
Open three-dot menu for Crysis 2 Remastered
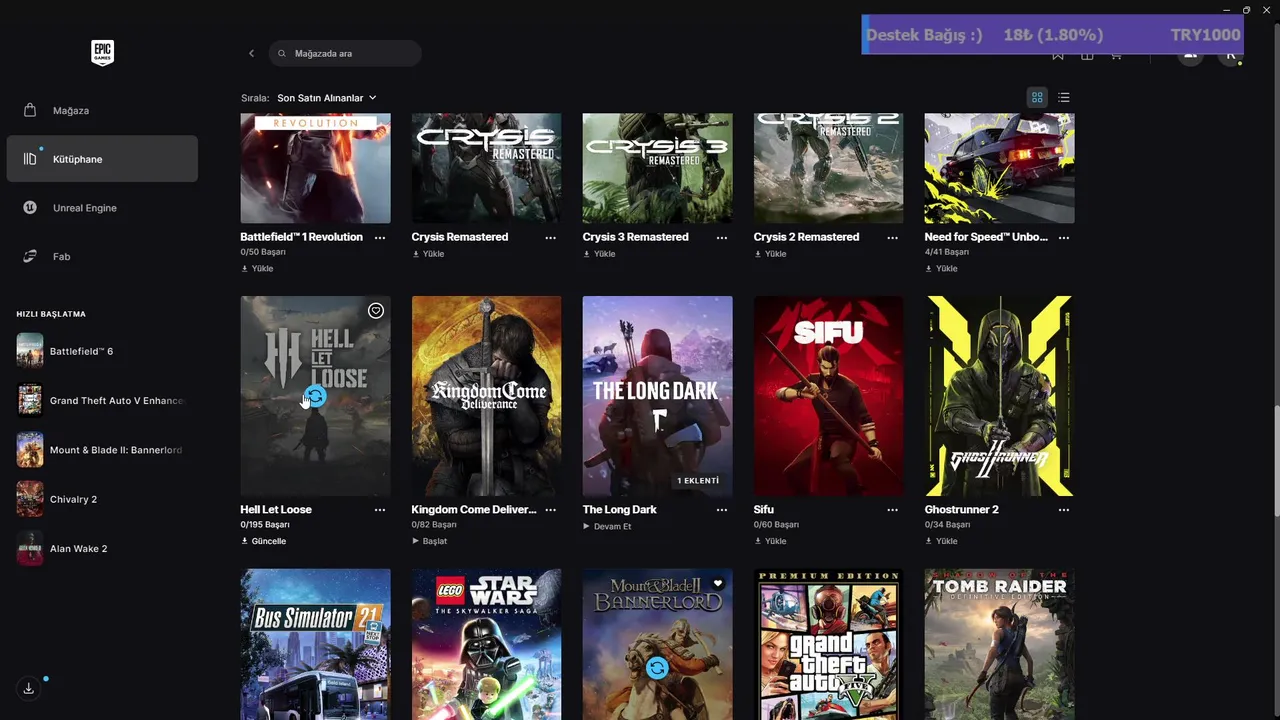click(893, 237)
